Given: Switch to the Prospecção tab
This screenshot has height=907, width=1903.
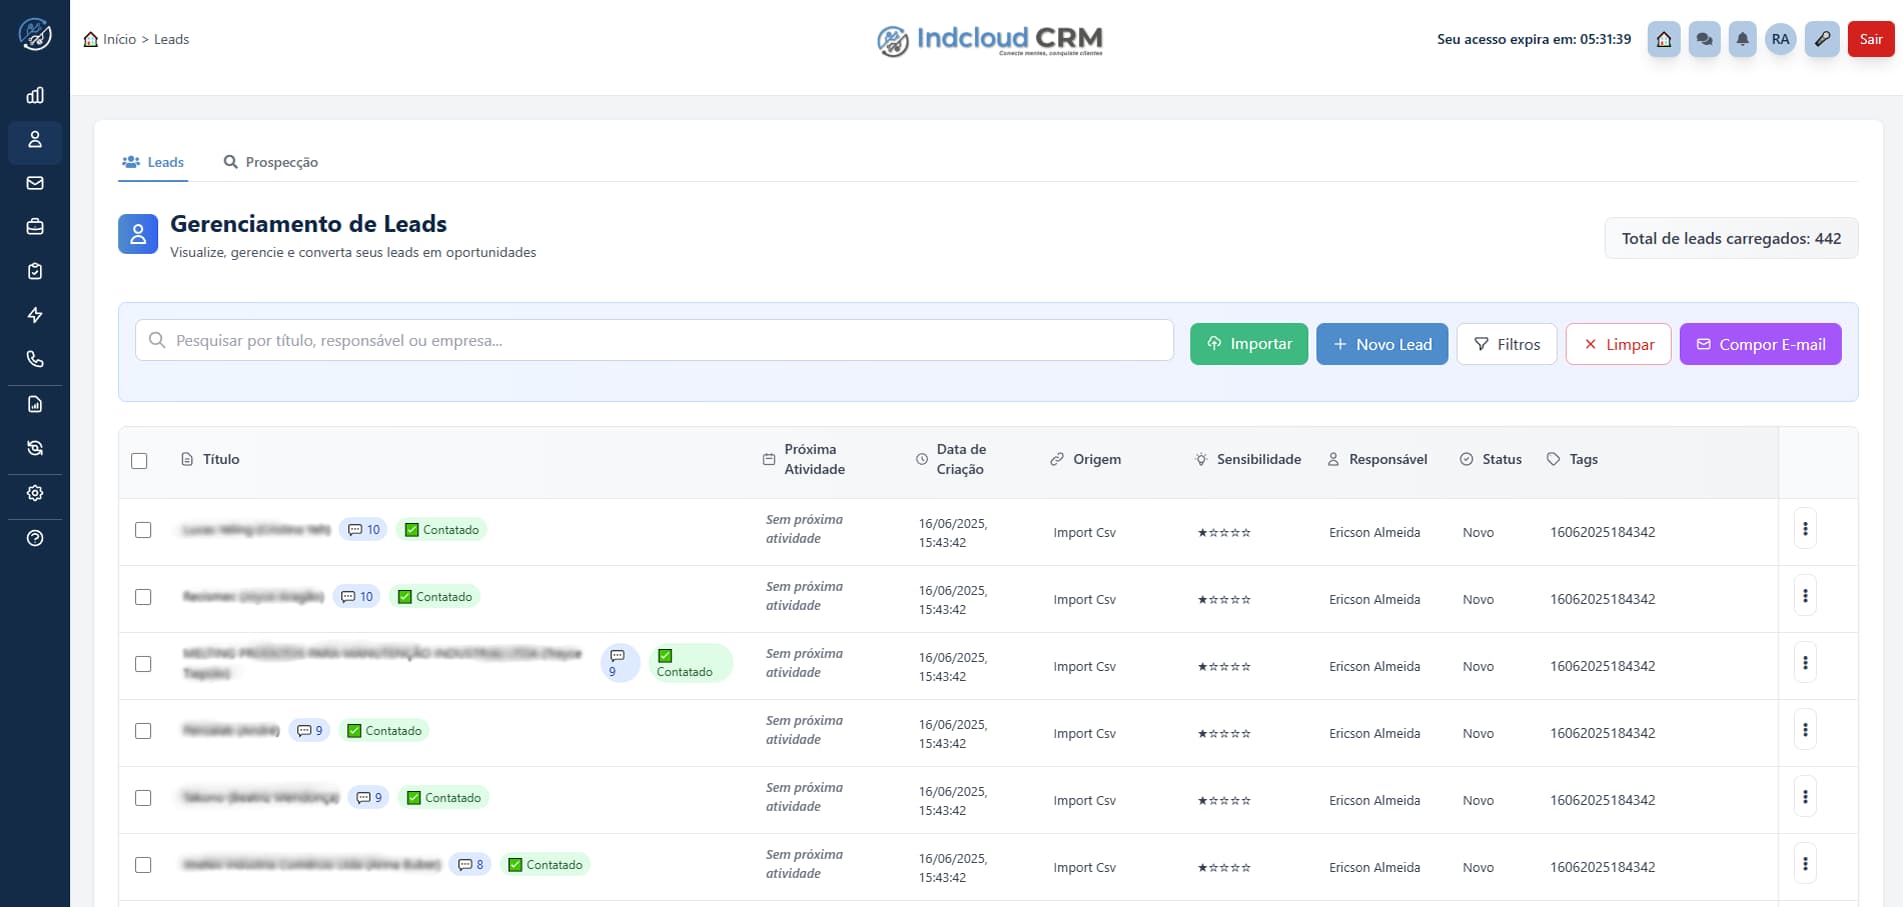Looking at the screenshot, I should (x=270, y=162).
